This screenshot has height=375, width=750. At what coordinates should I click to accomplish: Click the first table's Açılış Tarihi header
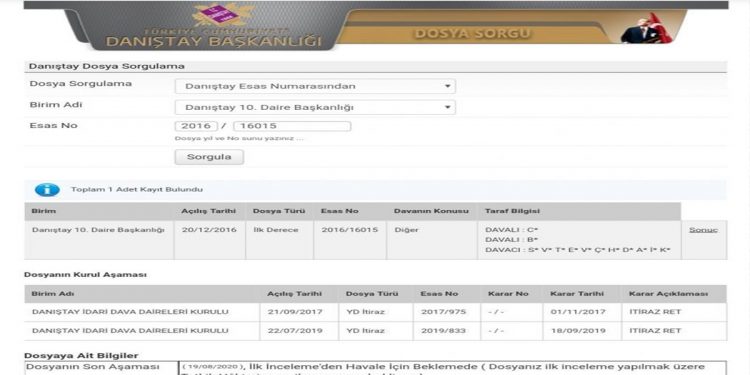click(210, 211)
